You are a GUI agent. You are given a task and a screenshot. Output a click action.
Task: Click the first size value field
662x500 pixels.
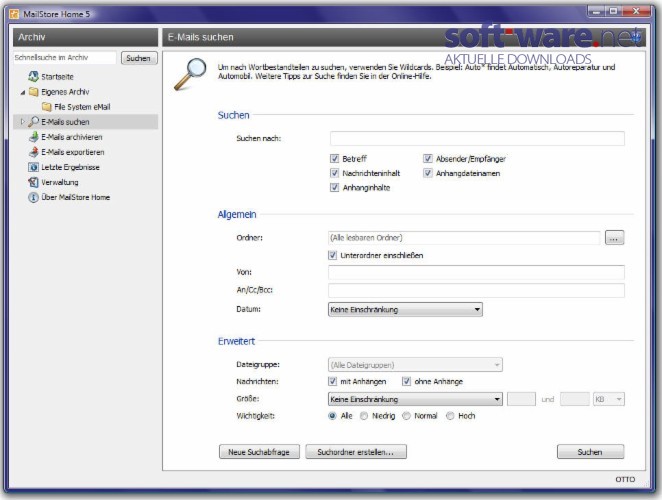click(521, 399)
